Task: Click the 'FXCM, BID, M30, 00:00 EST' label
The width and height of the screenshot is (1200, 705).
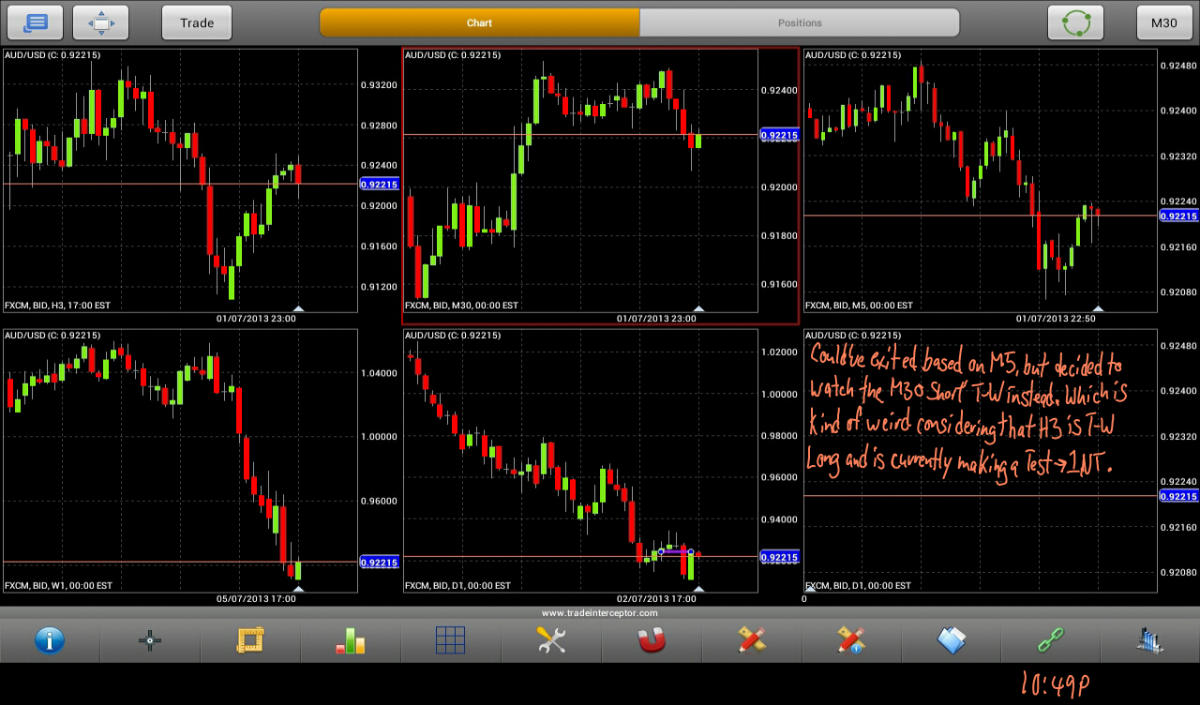Action: coord(462,305)
